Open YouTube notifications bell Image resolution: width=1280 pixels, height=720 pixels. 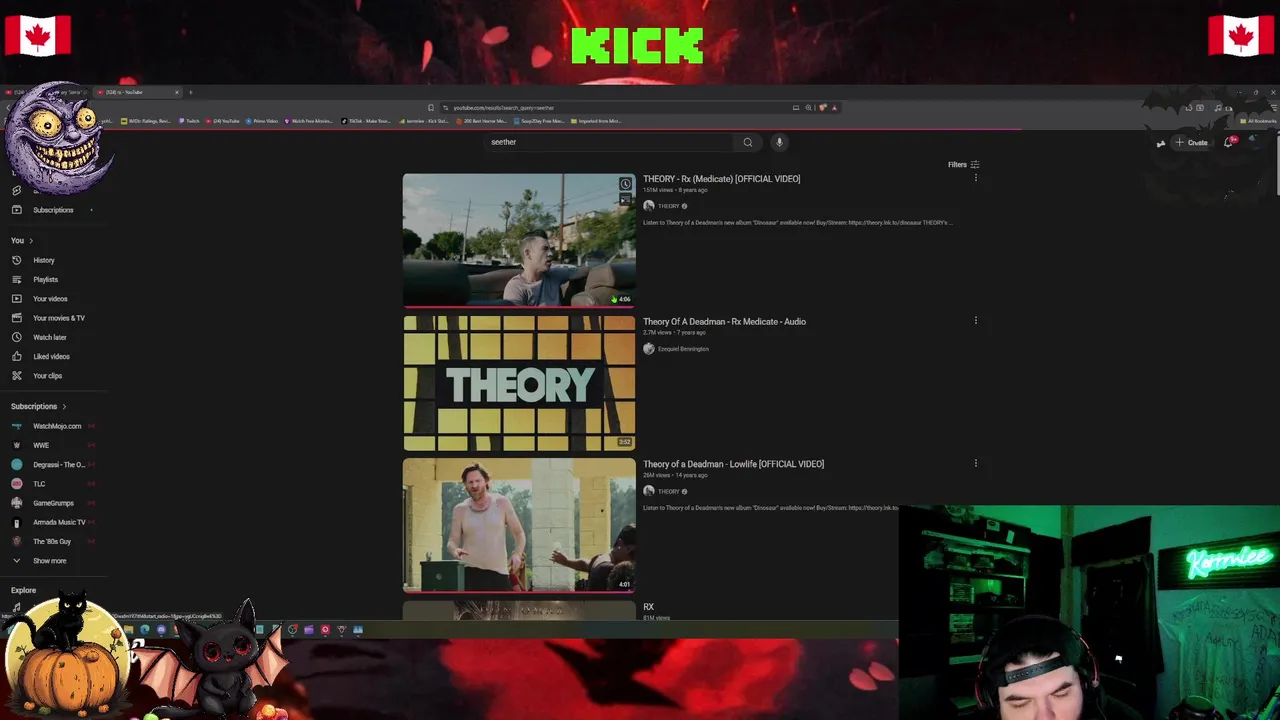[x=1229, y=142]
